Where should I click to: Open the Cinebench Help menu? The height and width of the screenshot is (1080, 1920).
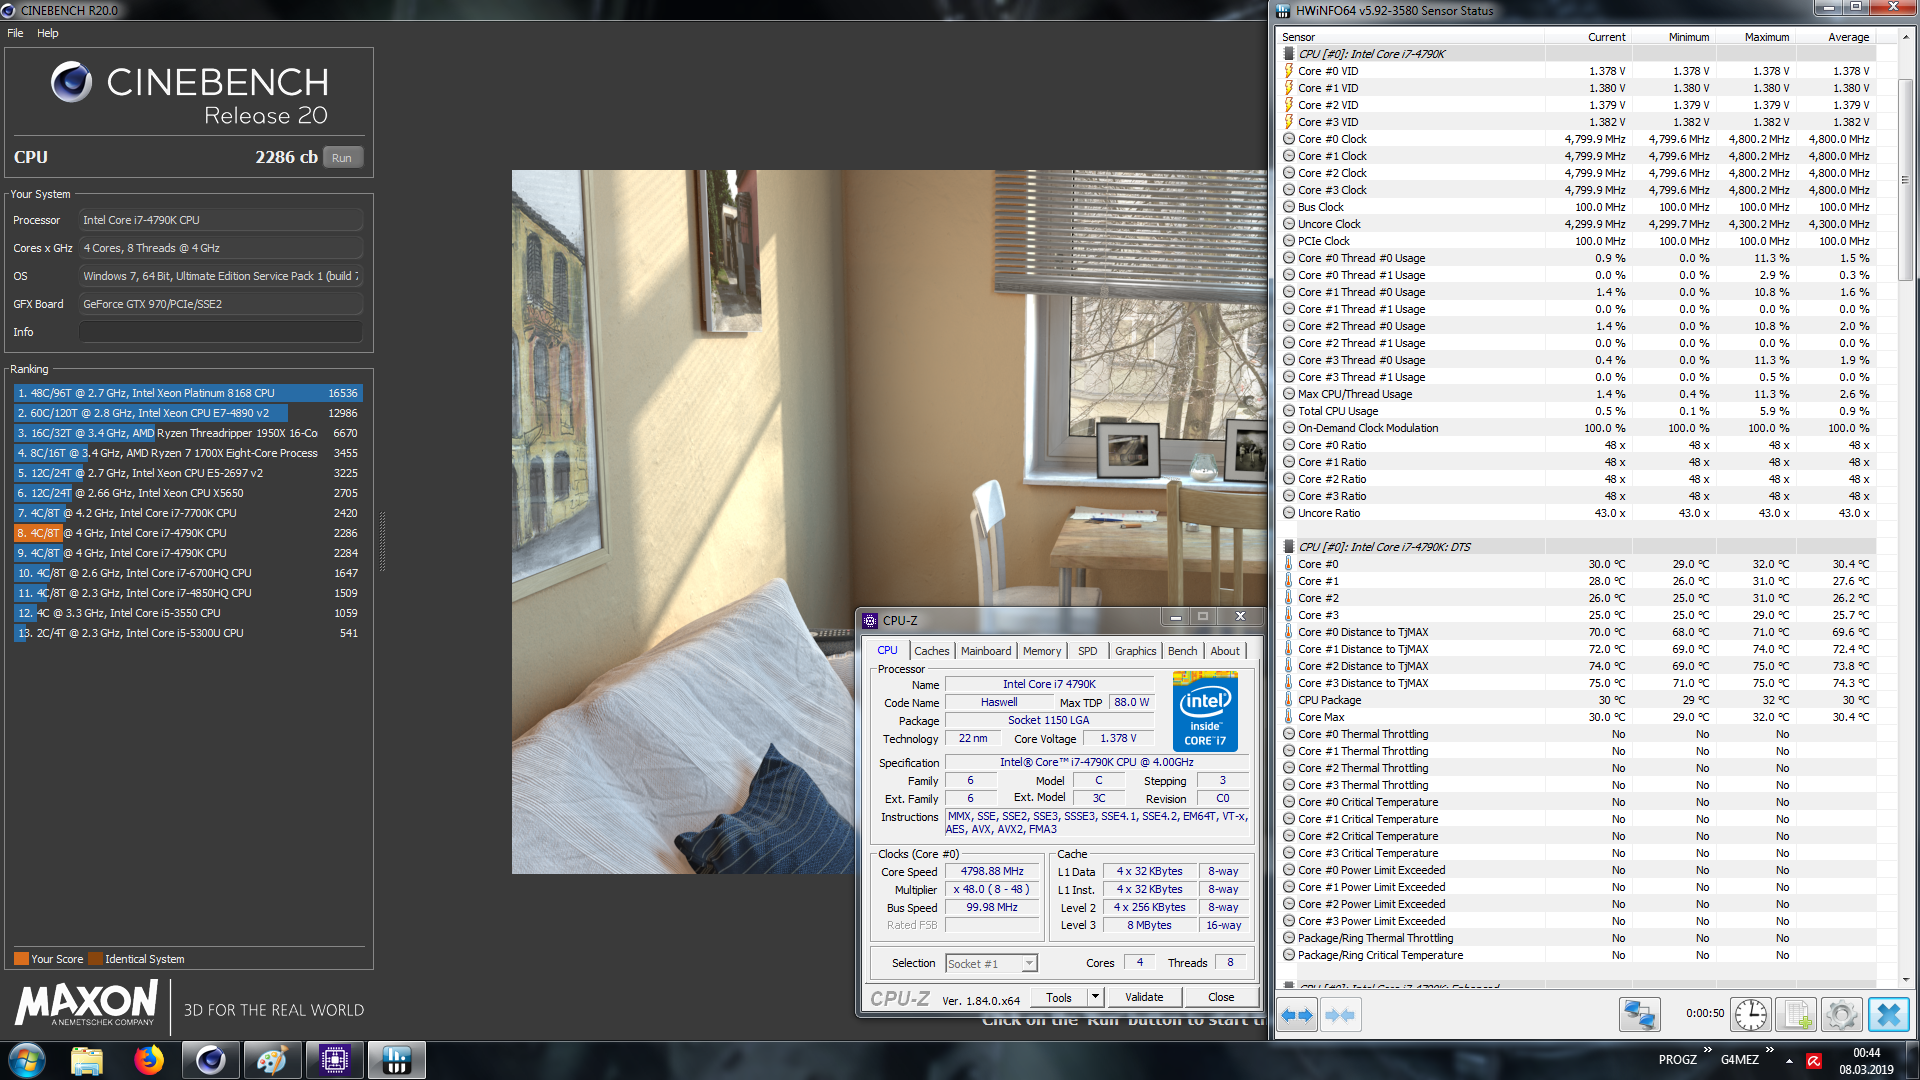point(48,33)
